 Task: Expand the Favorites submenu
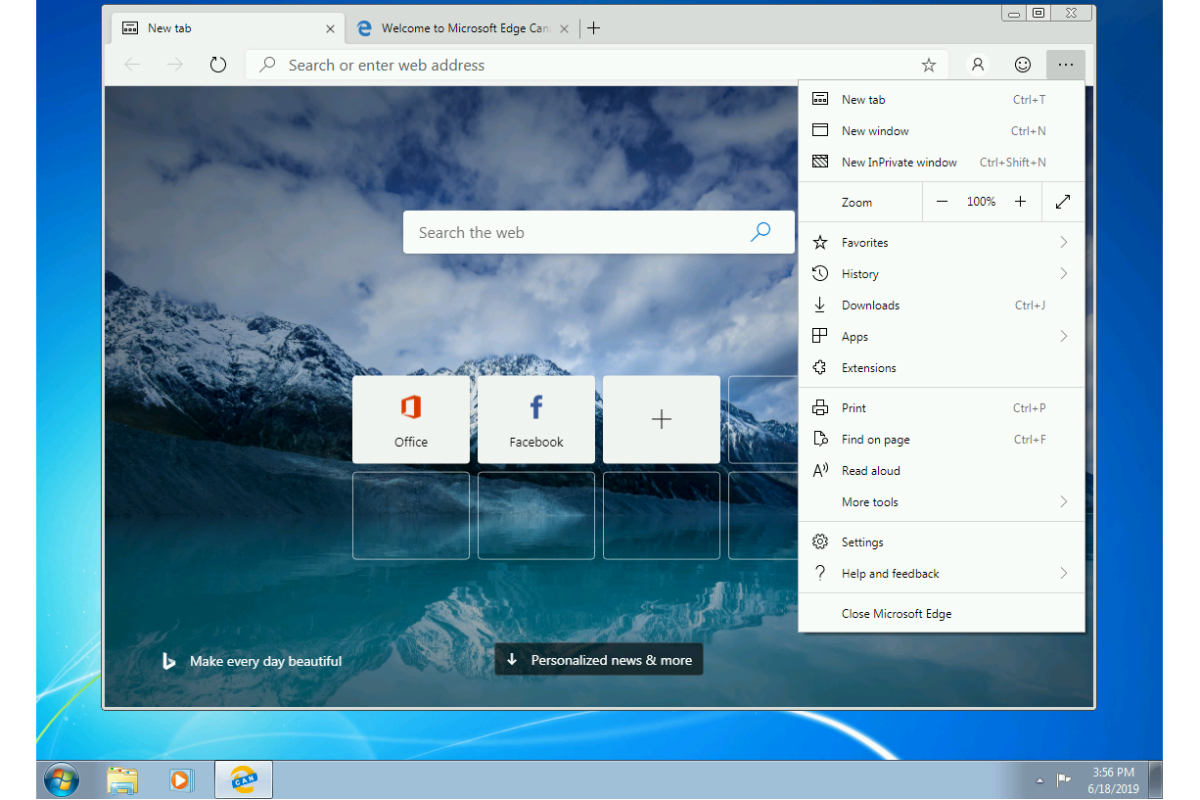click(x=940, y=242)
